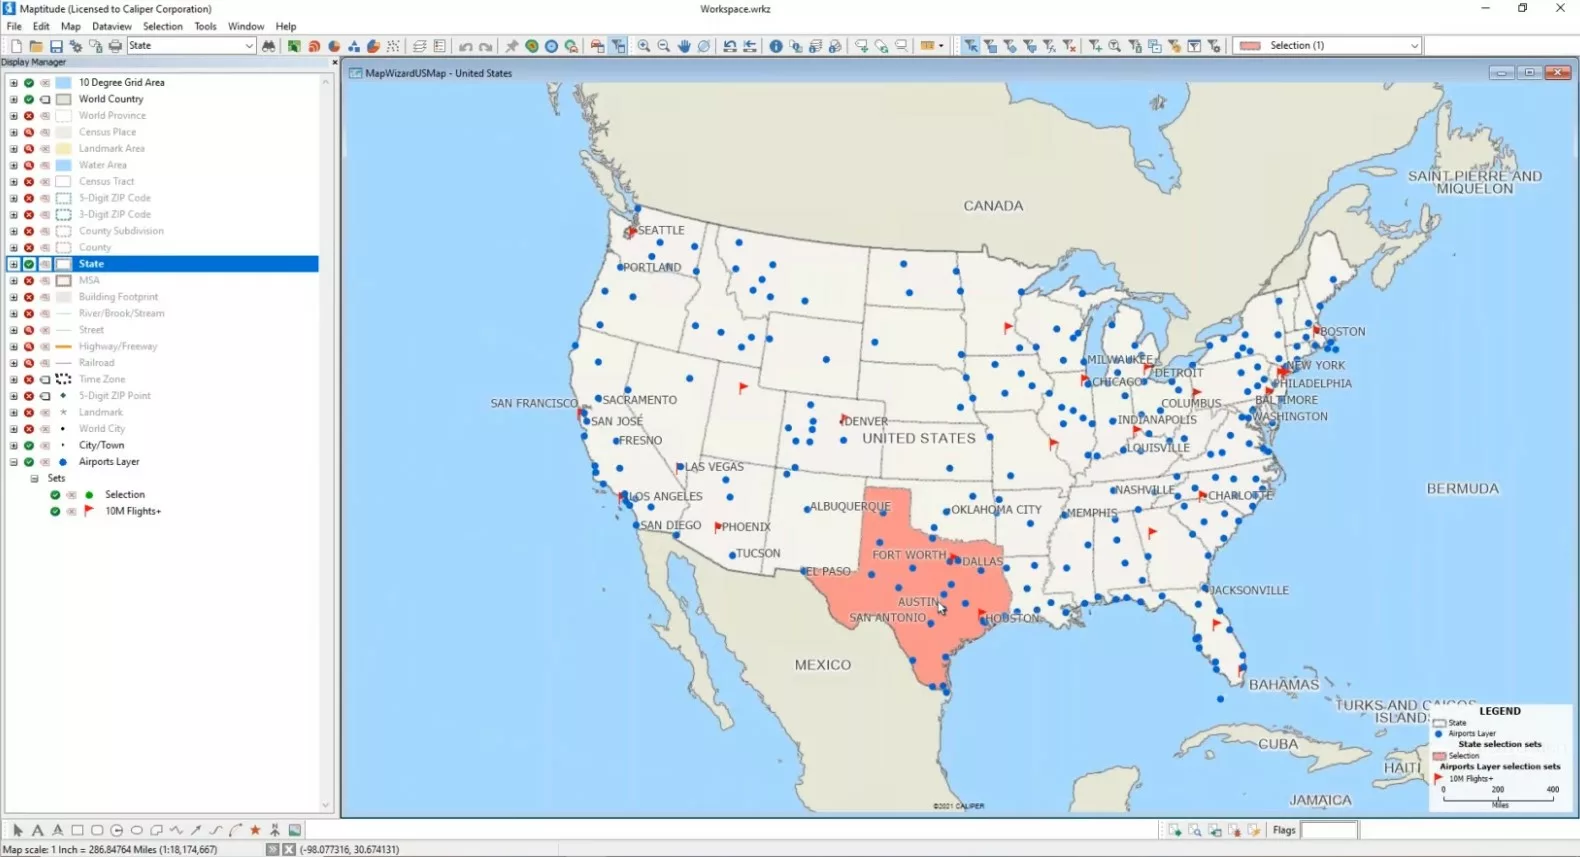Collapse the Airports Layer tree node
This screenshot has height=857, width=1580.
click(14, 462)
